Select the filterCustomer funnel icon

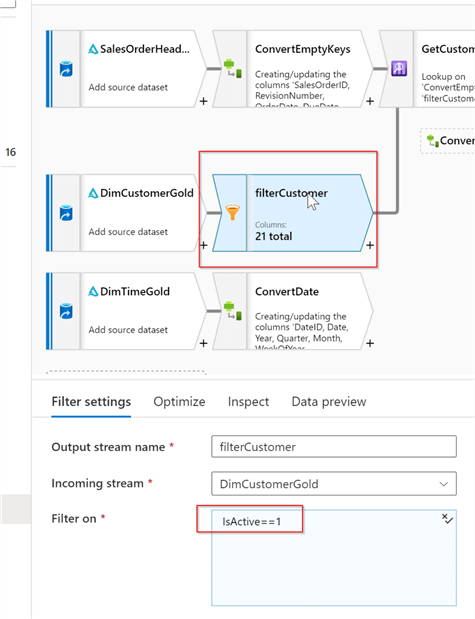click(x=233, y=212)
